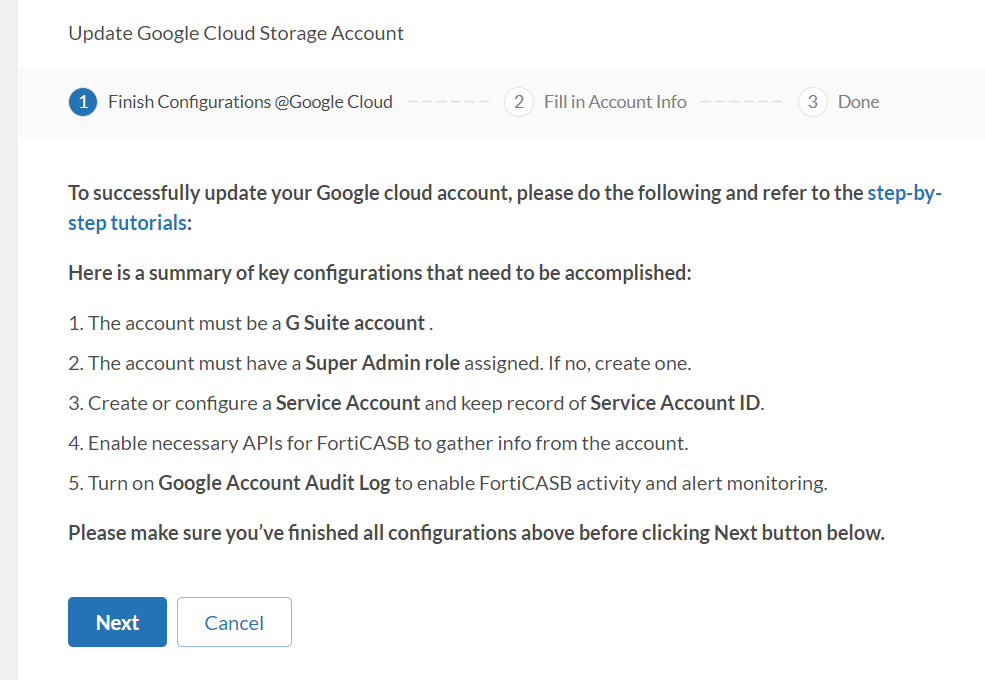Select the Fill in Account Info step
Viewport: 985px width, 680px height.
pyautogui.click(x=615, y=101)
